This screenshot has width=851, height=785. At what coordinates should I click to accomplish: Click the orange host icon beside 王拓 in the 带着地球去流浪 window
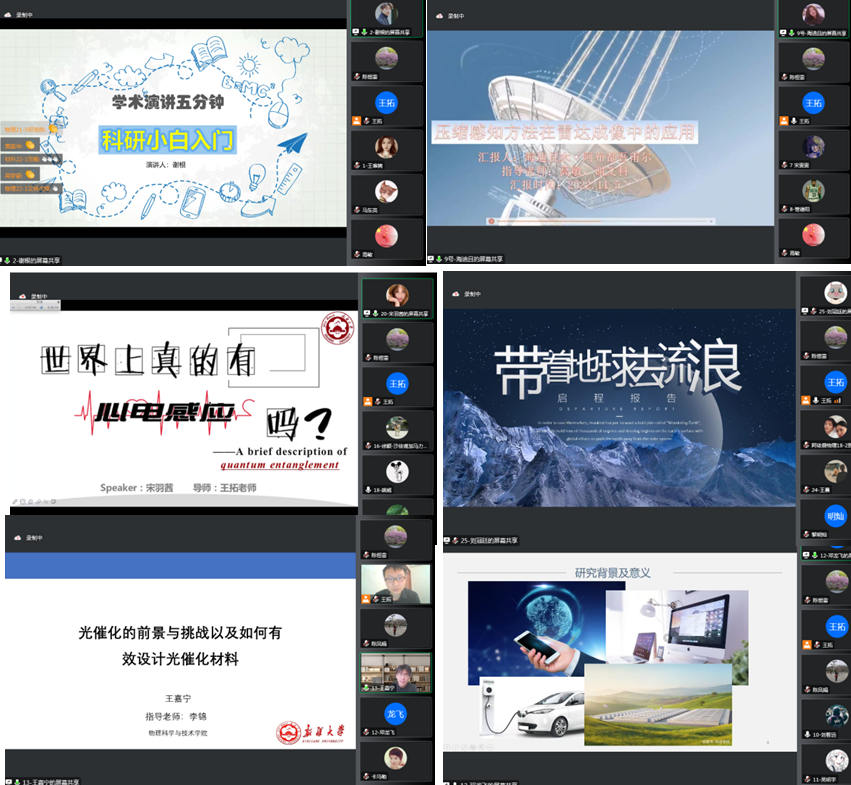click(x=806, y=400)
